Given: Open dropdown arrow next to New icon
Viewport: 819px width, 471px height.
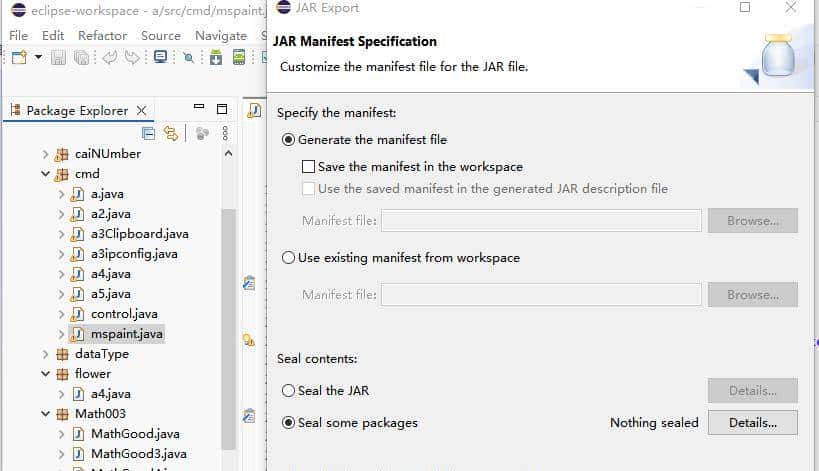Looking at the screenshot, I should (38, 58).
